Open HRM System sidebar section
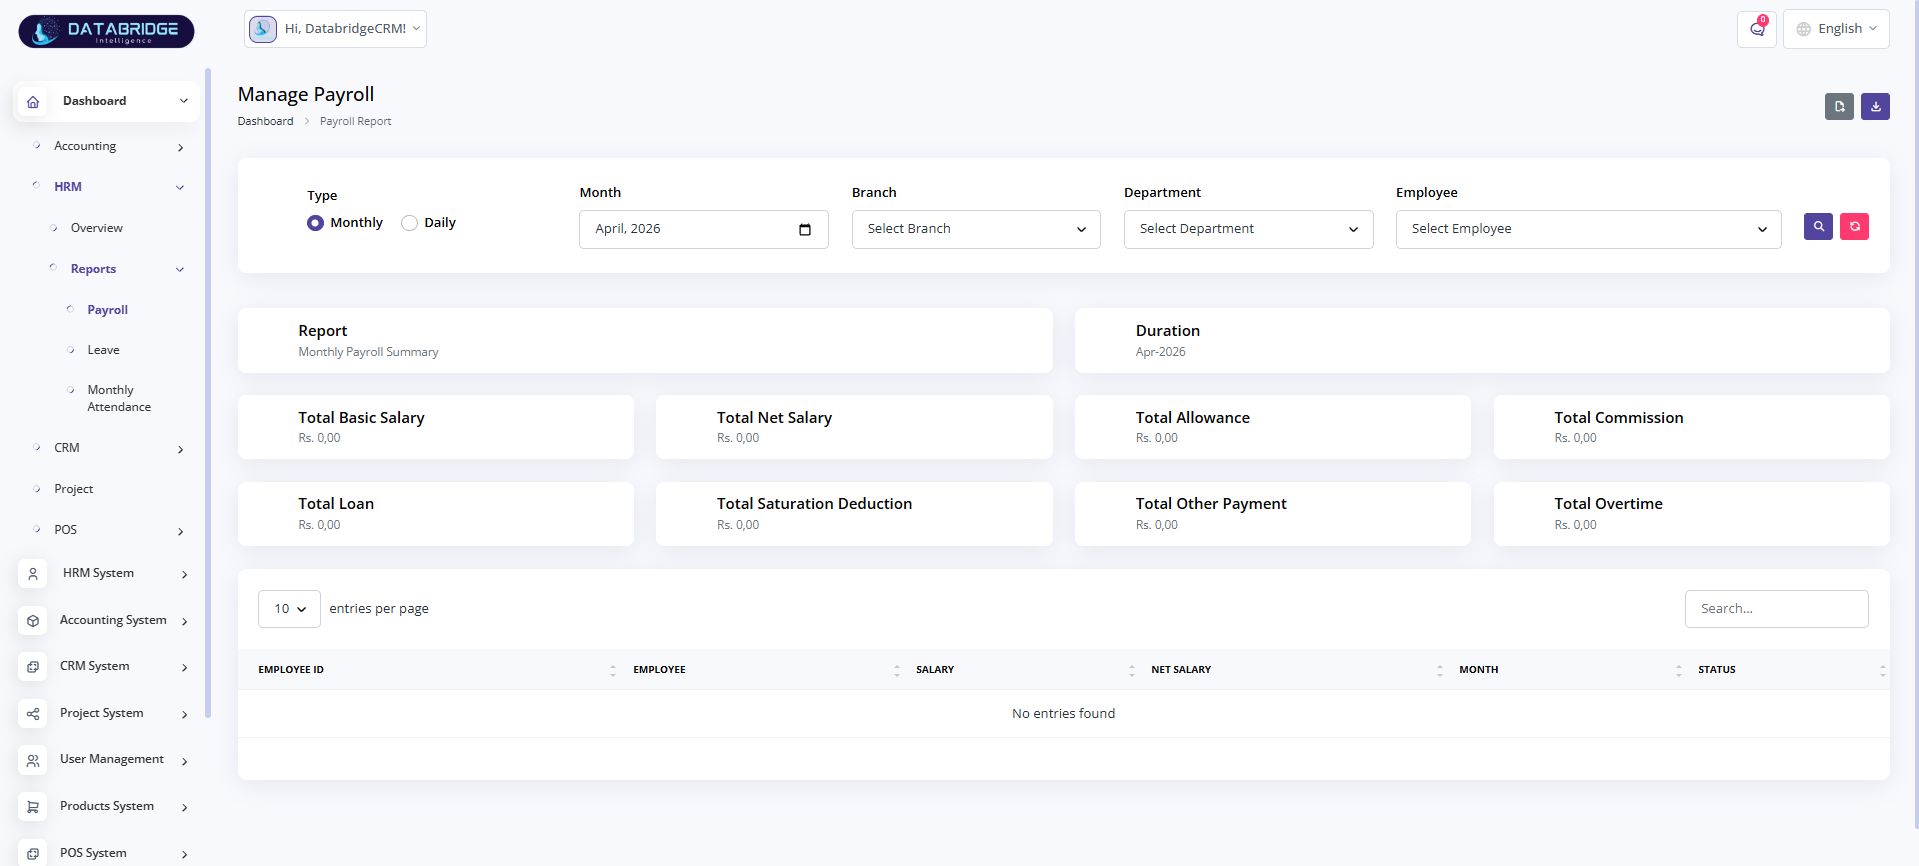This screenshot has width=1919, height=866. 106,574
